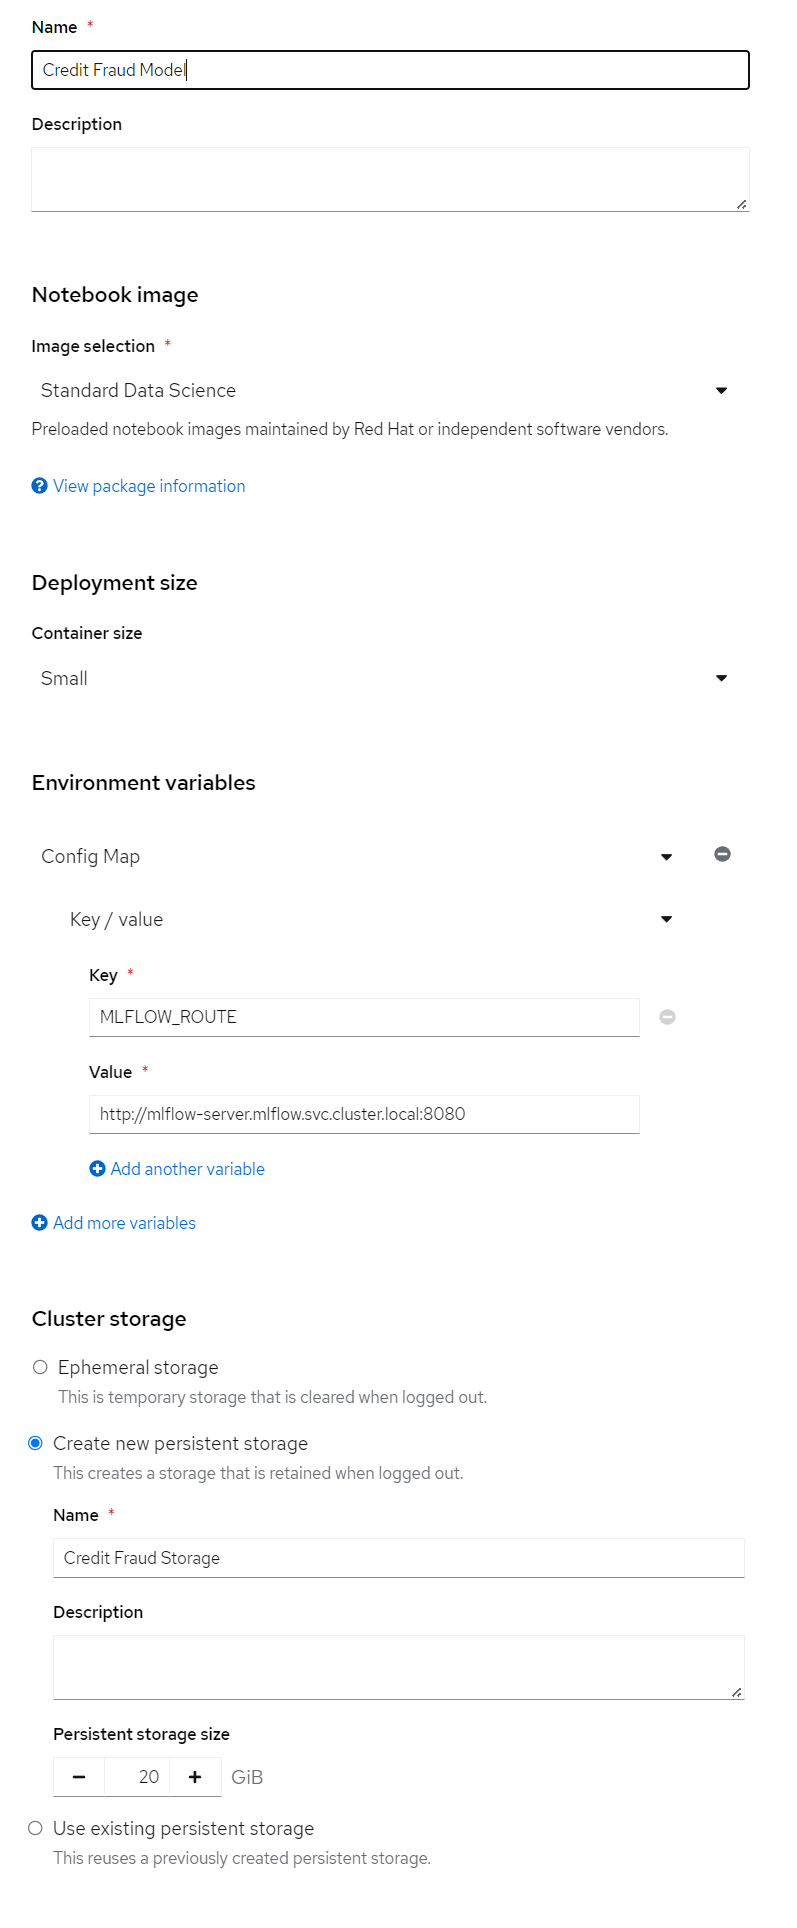This screenshot has width=797, height=1928.
Task: Choose Create new persistent storage radio button
Action: [35, 1443]
